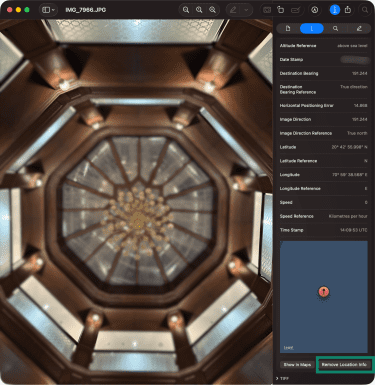Click the blurred Date Stamp value
The width and height of the screenshot is (375, 385).
[355, 60]
